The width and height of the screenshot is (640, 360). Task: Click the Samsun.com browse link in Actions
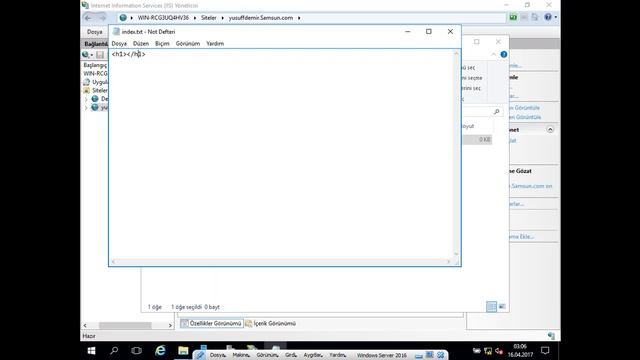point(531,186)
